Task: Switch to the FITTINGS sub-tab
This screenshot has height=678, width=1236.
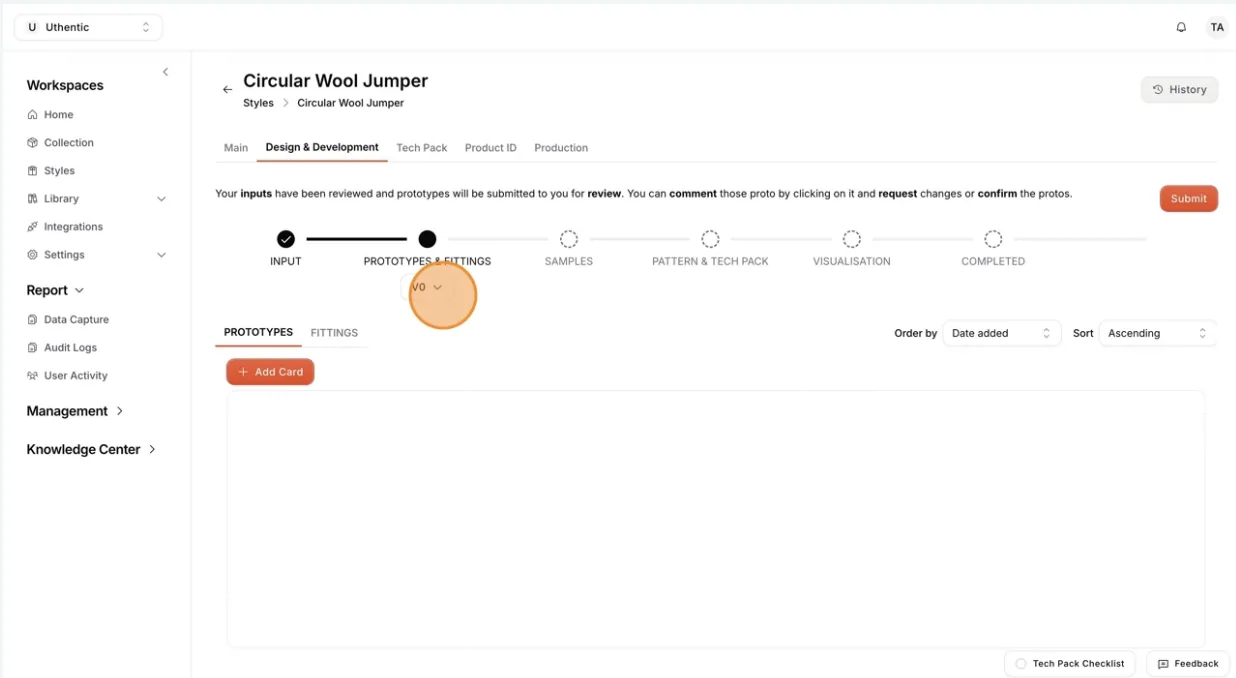Action: click(x=334, y=333)
